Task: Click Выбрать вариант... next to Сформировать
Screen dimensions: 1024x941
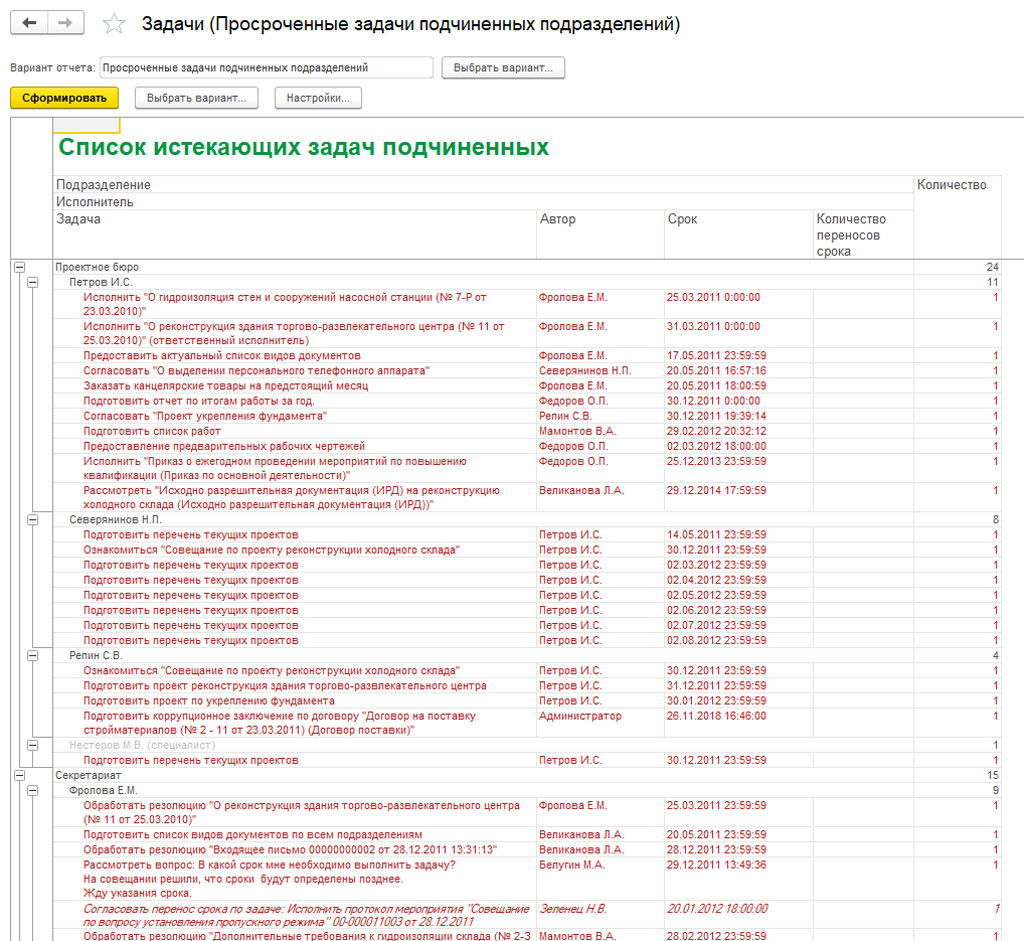Action: pos(196,98)
